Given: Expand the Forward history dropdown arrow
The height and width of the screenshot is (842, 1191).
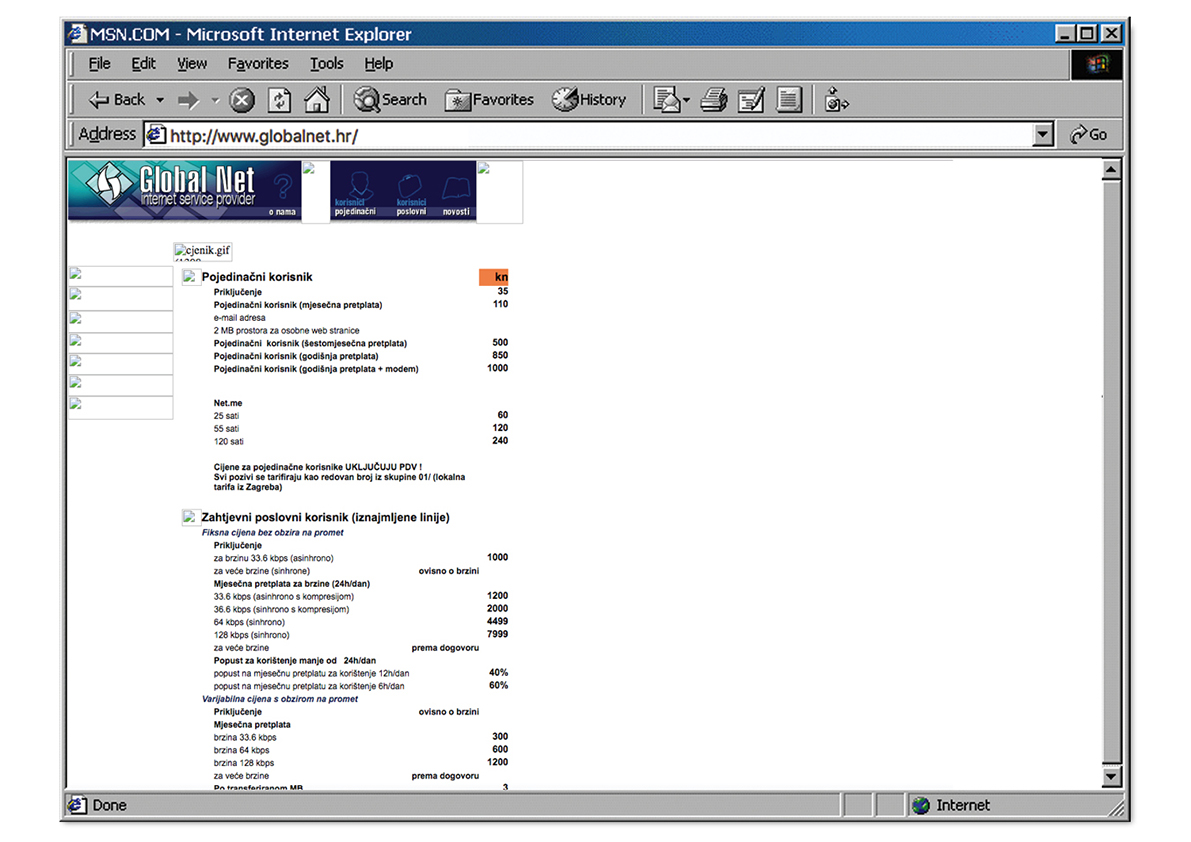Looking at the screenshot, I should (215, 100).
